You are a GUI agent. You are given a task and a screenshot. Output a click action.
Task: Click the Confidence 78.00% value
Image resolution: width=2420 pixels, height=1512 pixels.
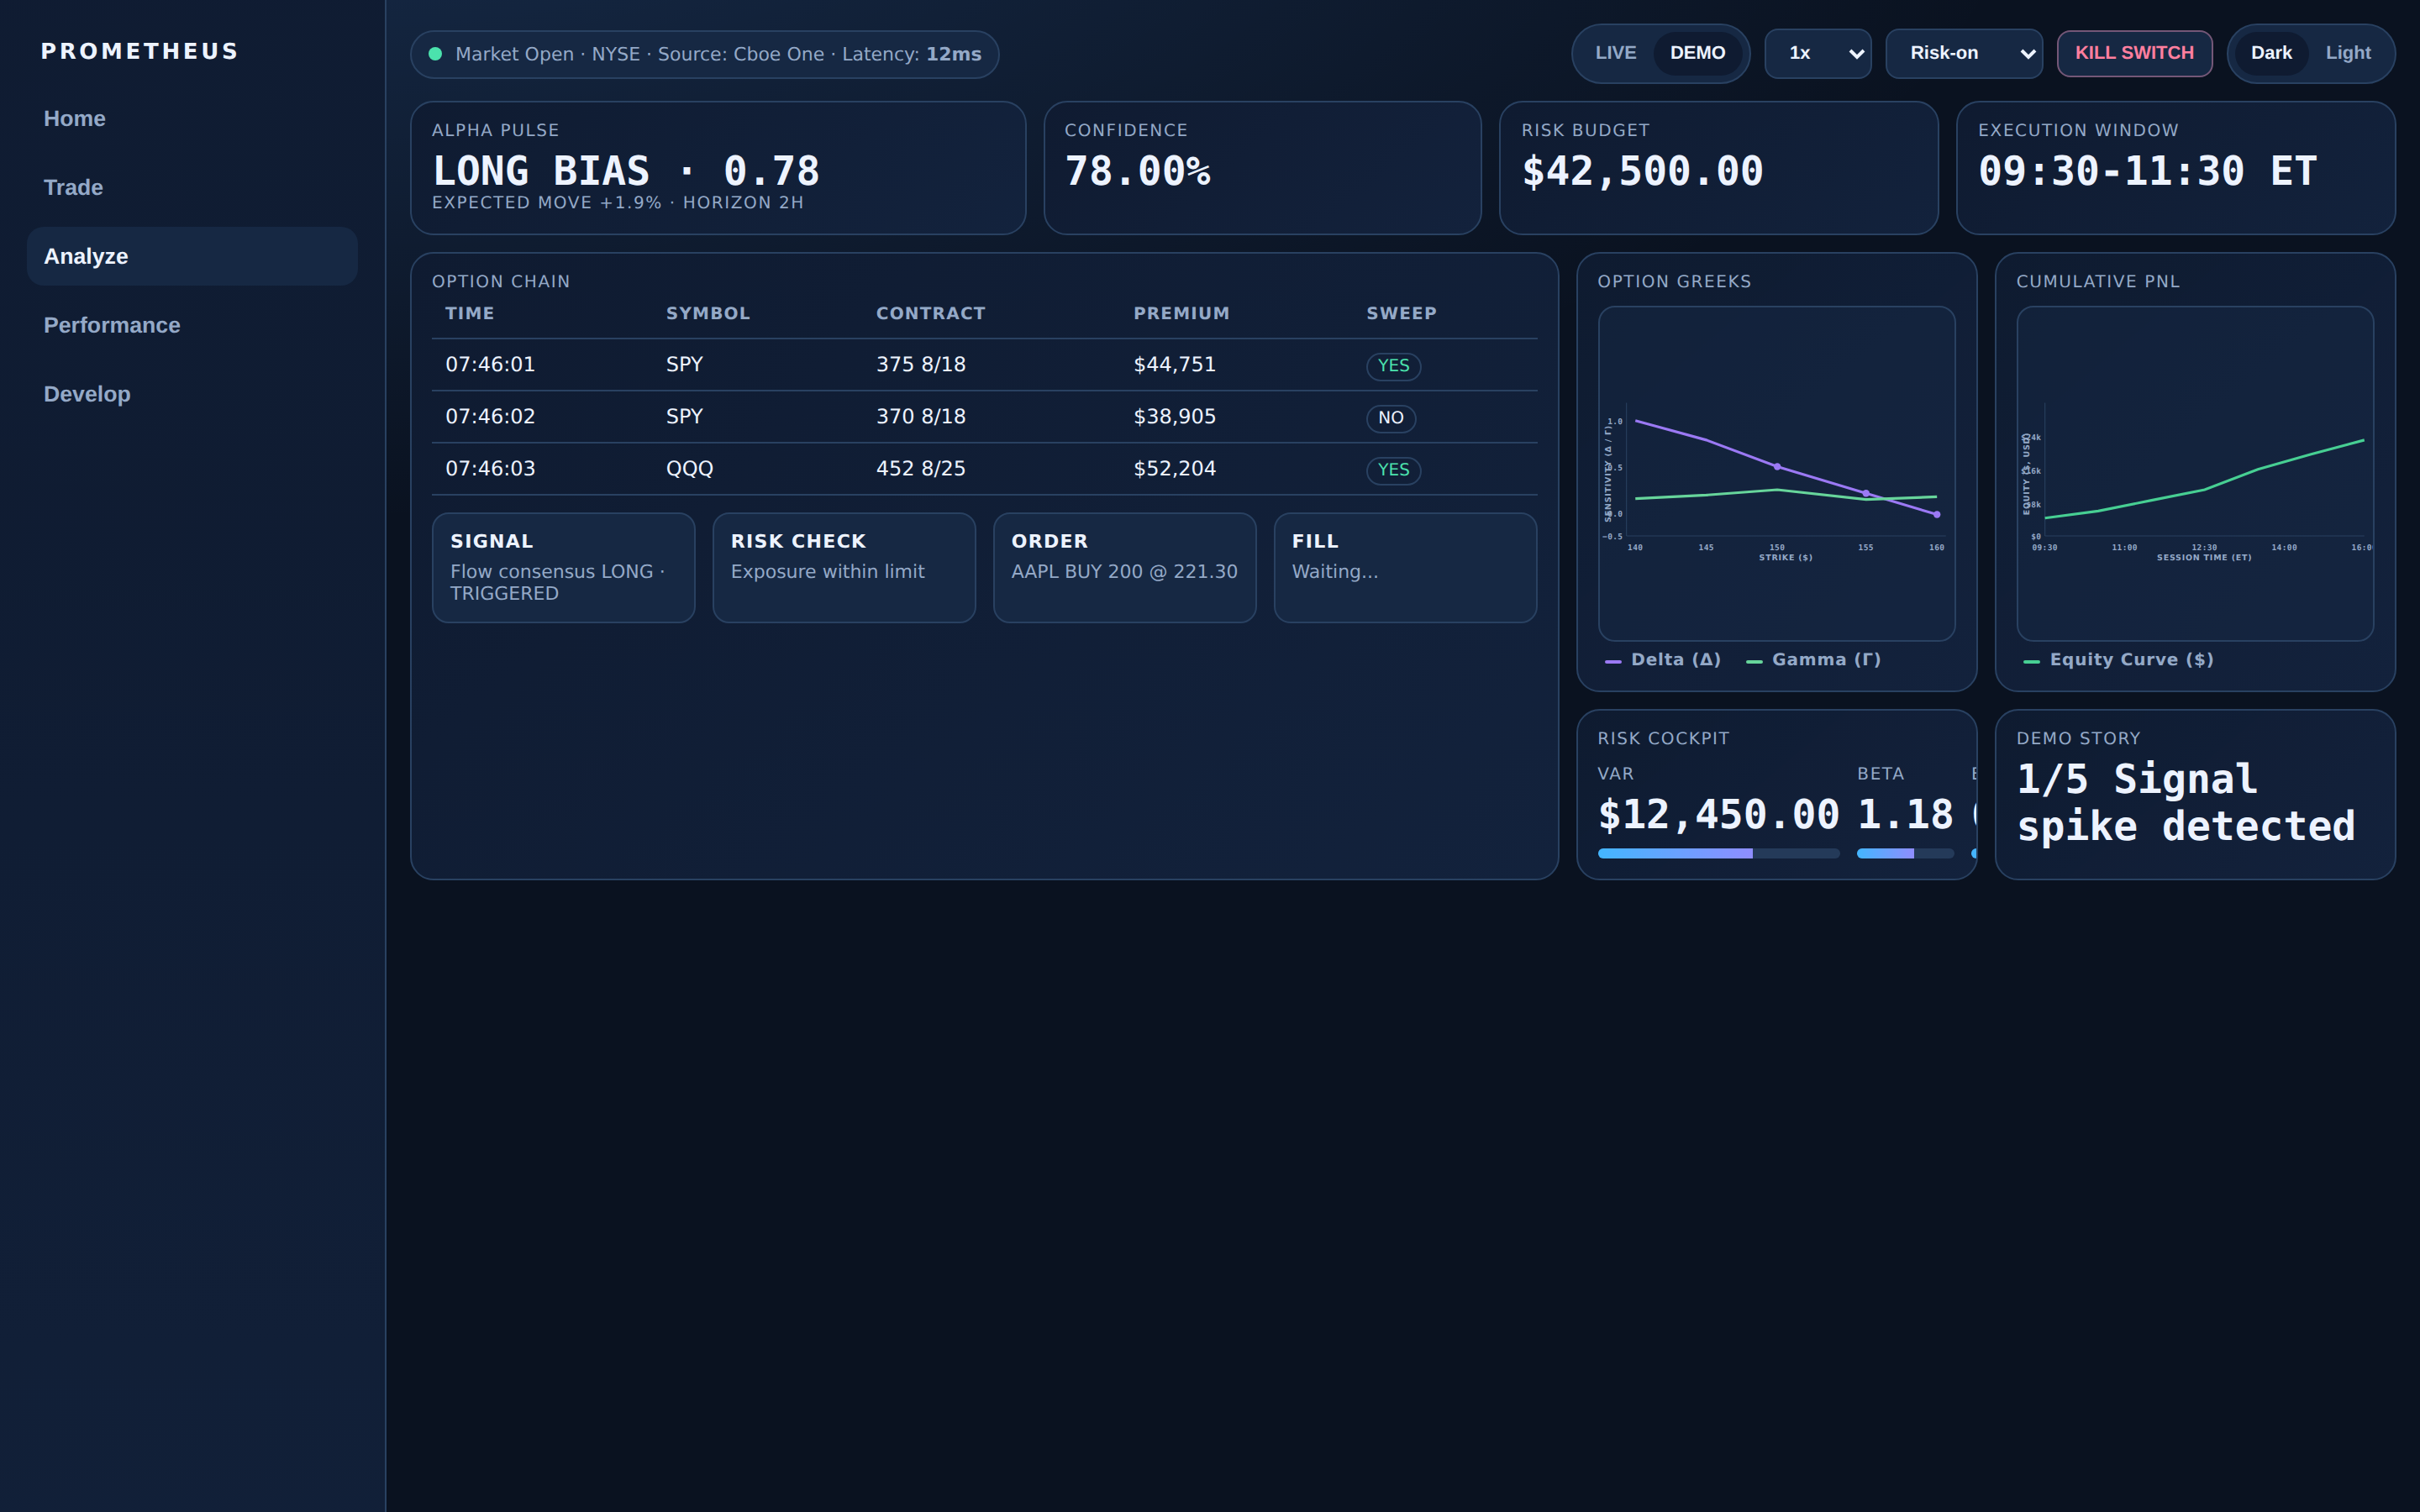pyautogui.click(x=1137, y=172)
